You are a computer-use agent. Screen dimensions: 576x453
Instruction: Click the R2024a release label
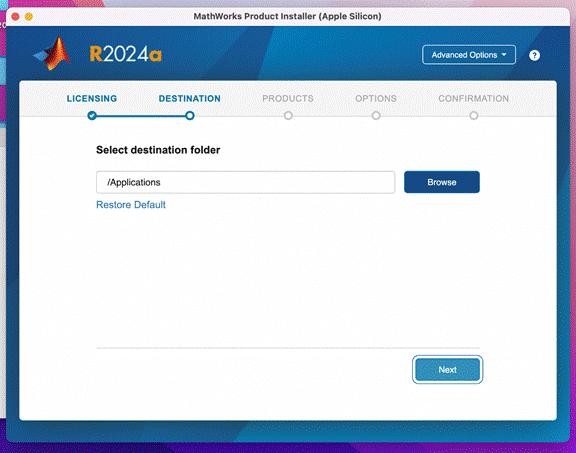pos(126,54)
